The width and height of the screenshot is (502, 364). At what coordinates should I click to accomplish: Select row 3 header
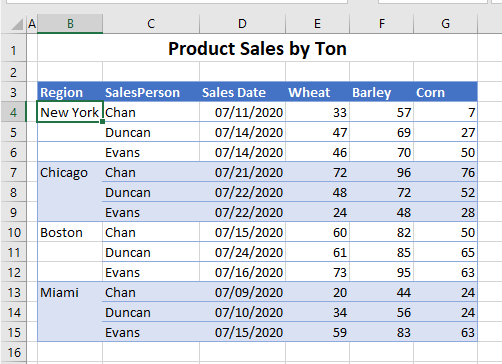[x=13, y=92]
